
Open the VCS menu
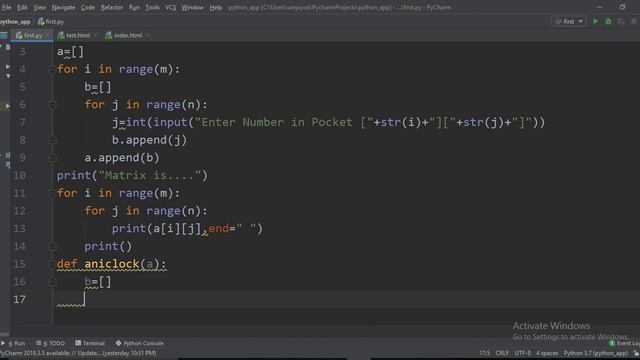(171, 7)
